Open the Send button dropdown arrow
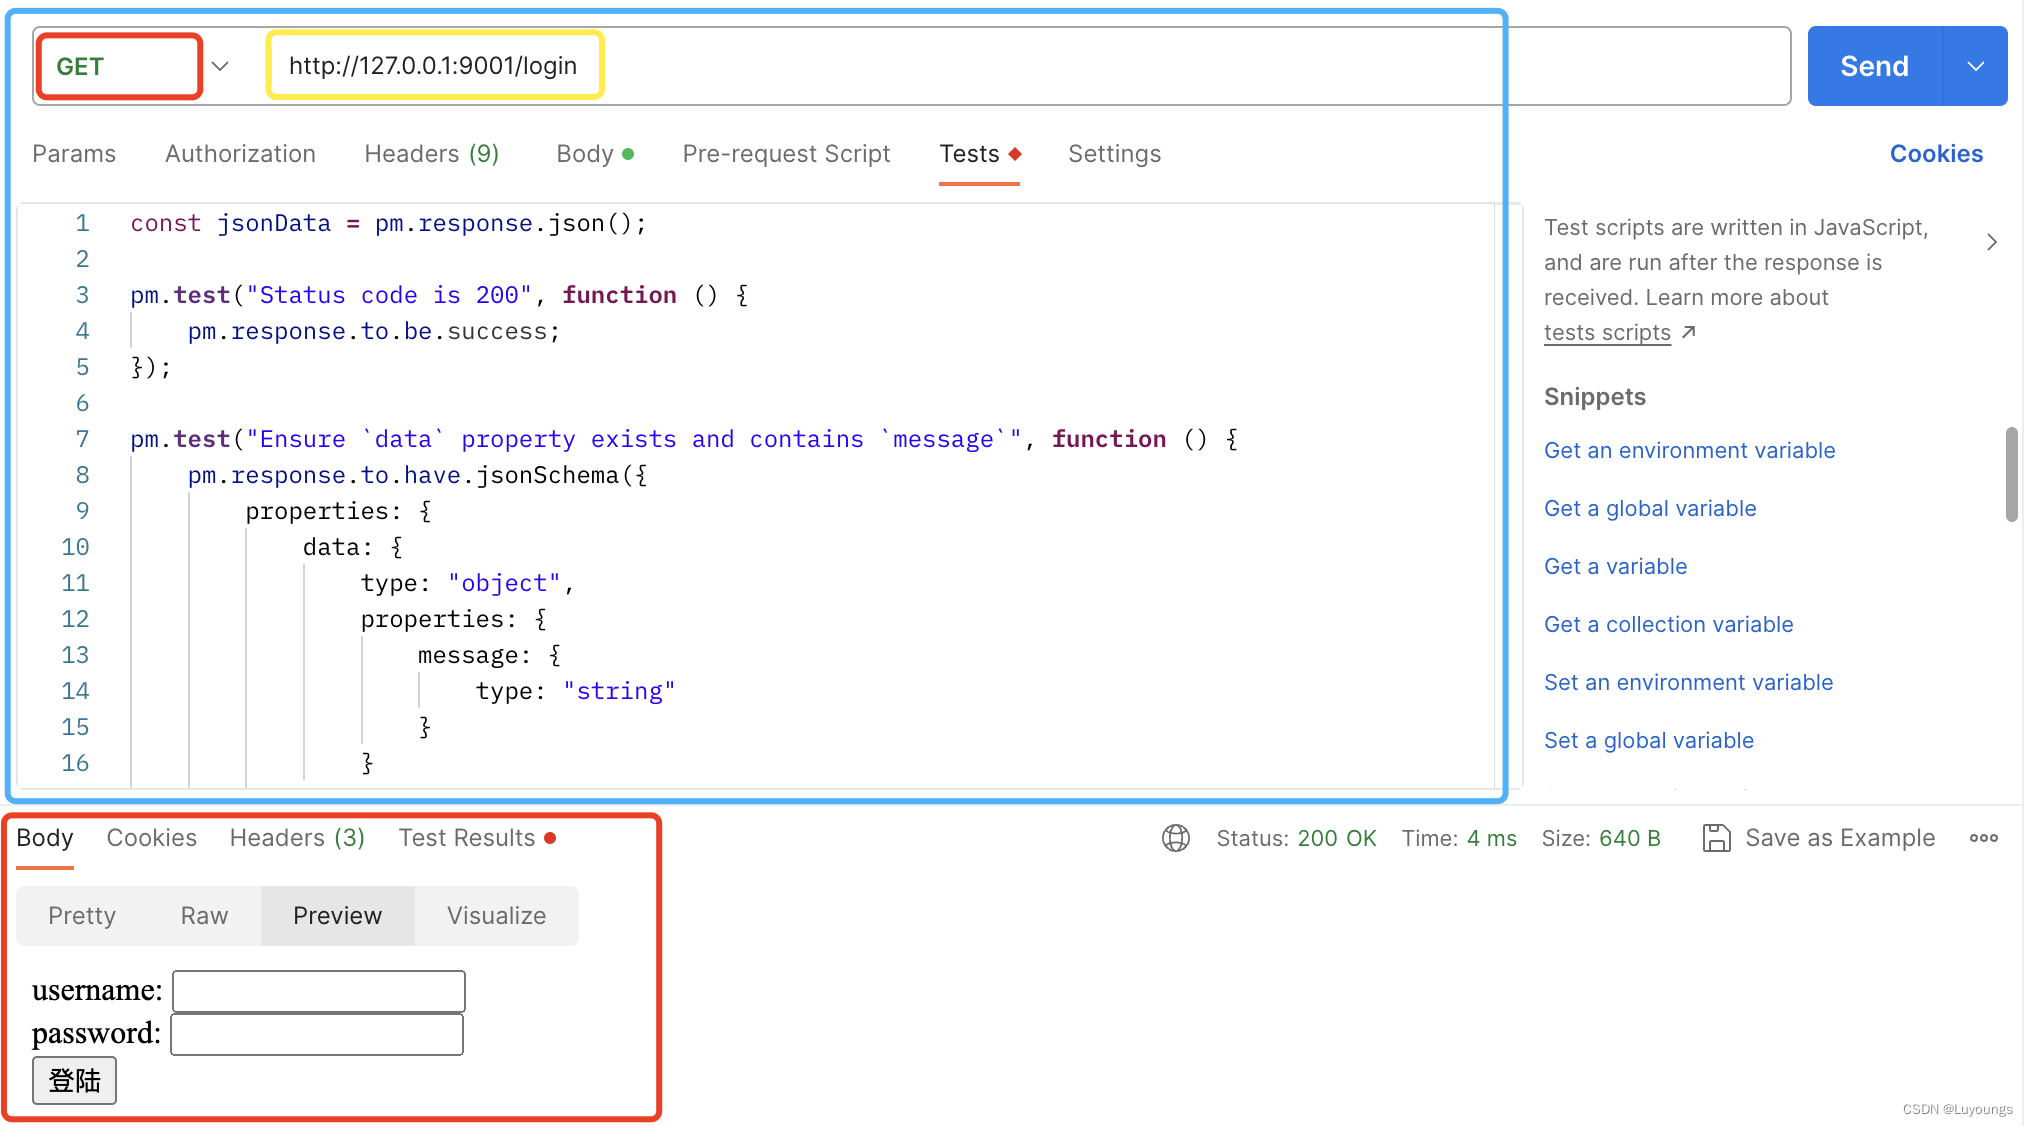This screenshot has height=1126, width=2028. point(1976,66)
